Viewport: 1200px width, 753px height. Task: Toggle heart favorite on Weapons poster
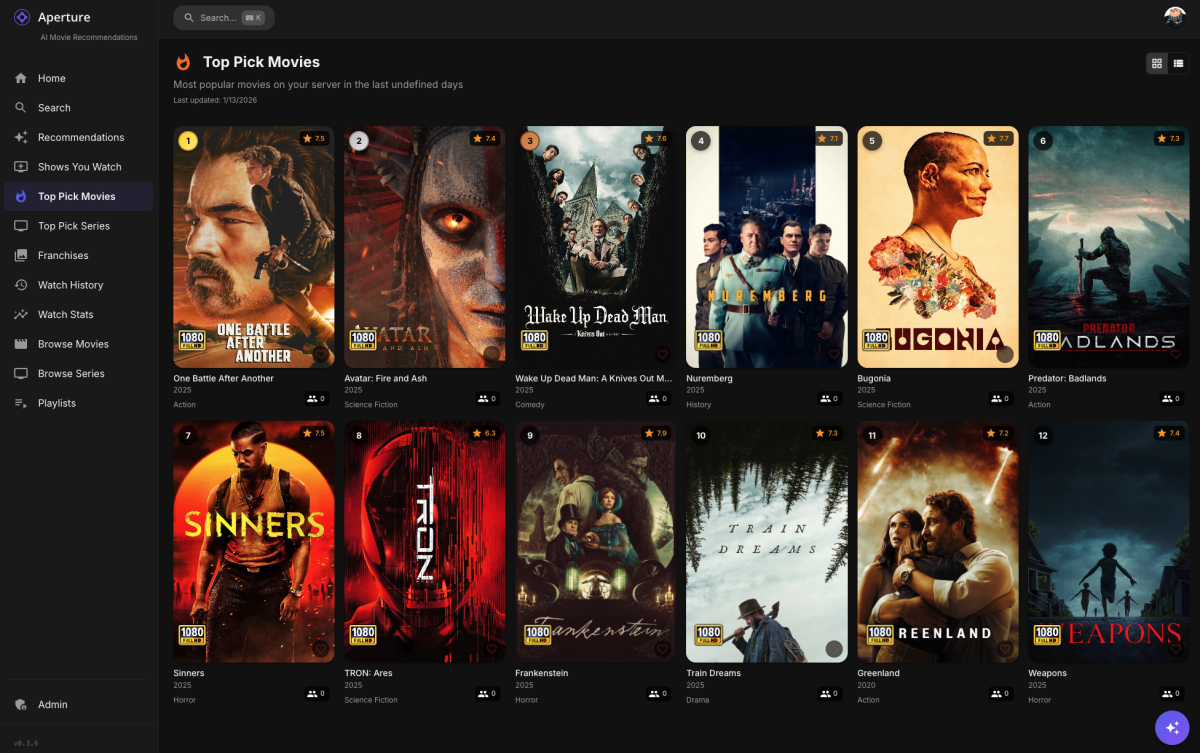click(1175, 649)
